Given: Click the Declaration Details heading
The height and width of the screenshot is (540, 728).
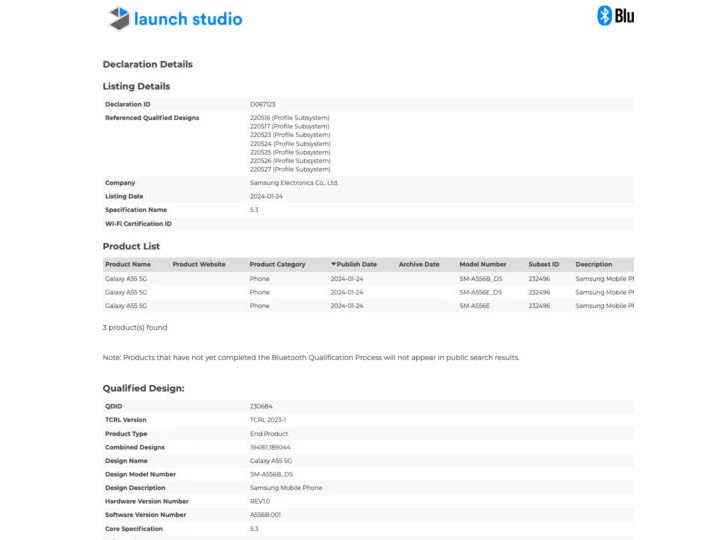Looking at the screenshot, I should [x=148, y=64].
